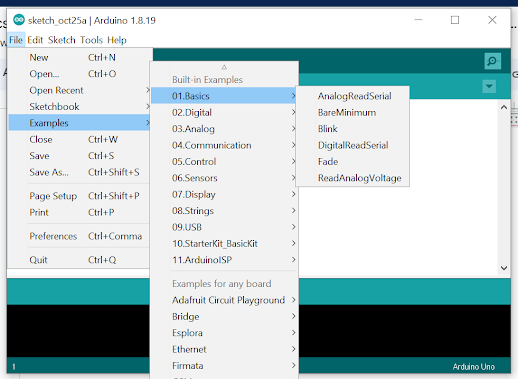Image resolution: width=518 pixels, height=379 pixels.
Task: Expand Sketchbook submenu
Action: pos(79,106)
